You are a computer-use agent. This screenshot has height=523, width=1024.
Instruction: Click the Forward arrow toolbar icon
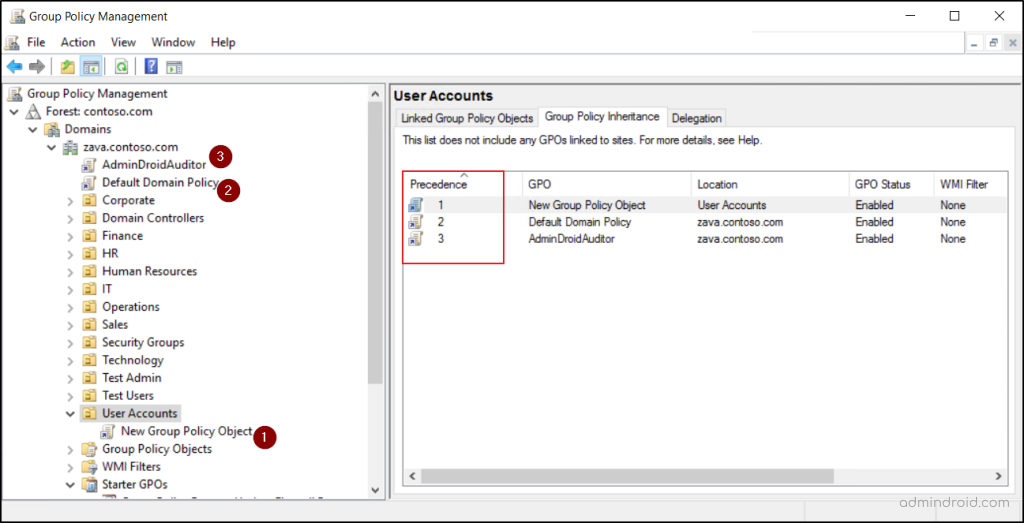pyautogui.click(x=37, y=67)
